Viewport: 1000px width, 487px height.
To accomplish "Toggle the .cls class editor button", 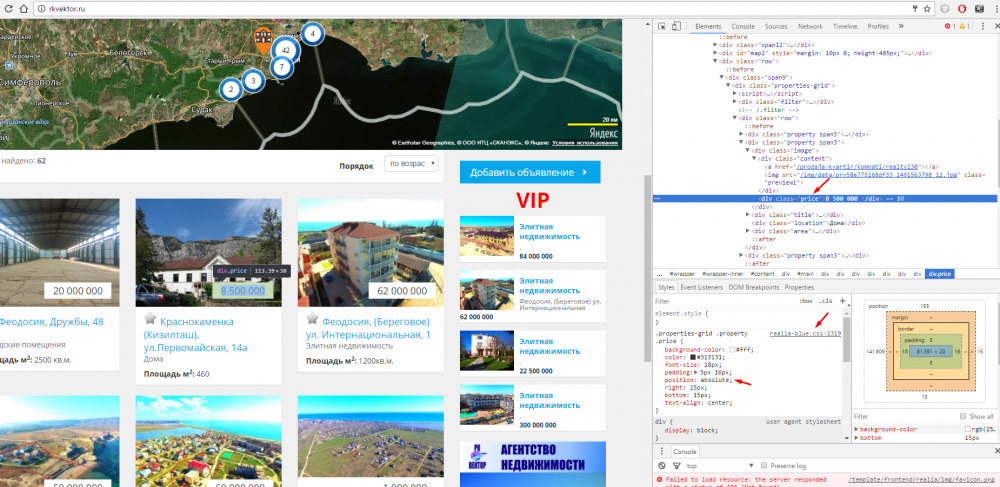I will [x=826, y=301].
